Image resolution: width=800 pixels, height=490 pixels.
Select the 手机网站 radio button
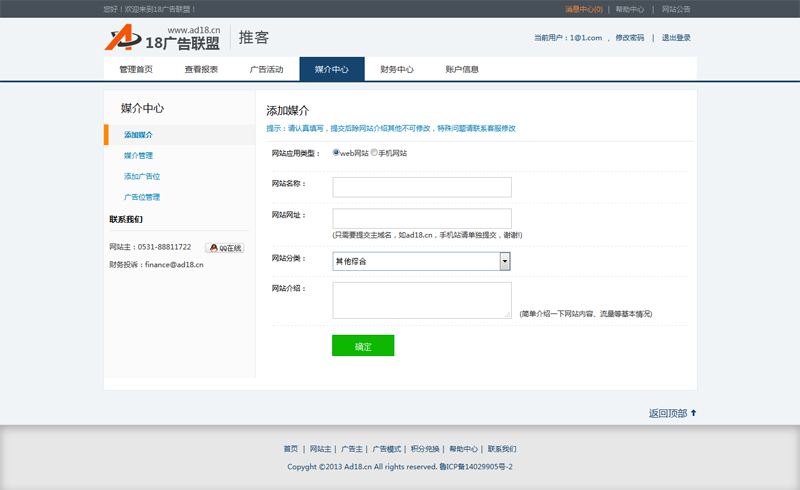(374, 153)
